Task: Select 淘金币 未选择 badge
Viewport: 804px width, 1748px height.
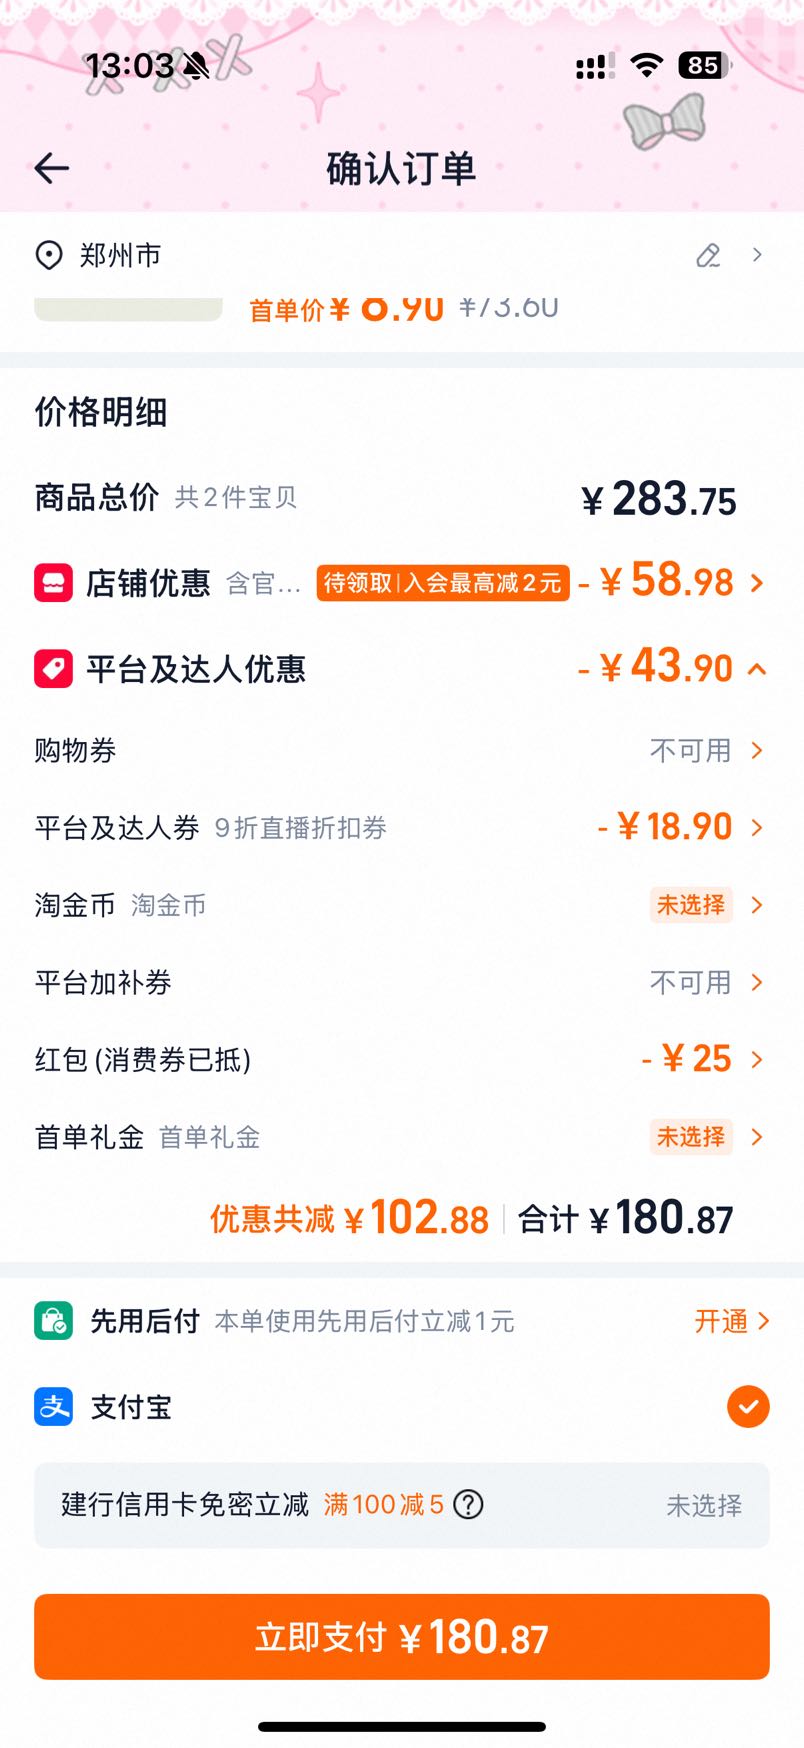Action: (691, 905)
